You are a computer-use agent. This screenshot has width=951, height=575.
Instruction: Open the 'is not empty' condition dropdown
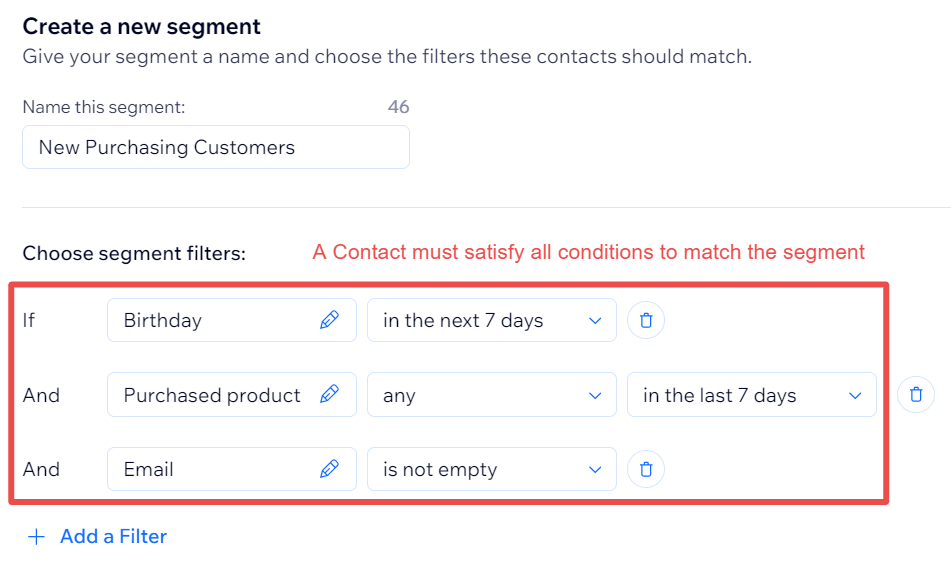[x=492, y=469]
